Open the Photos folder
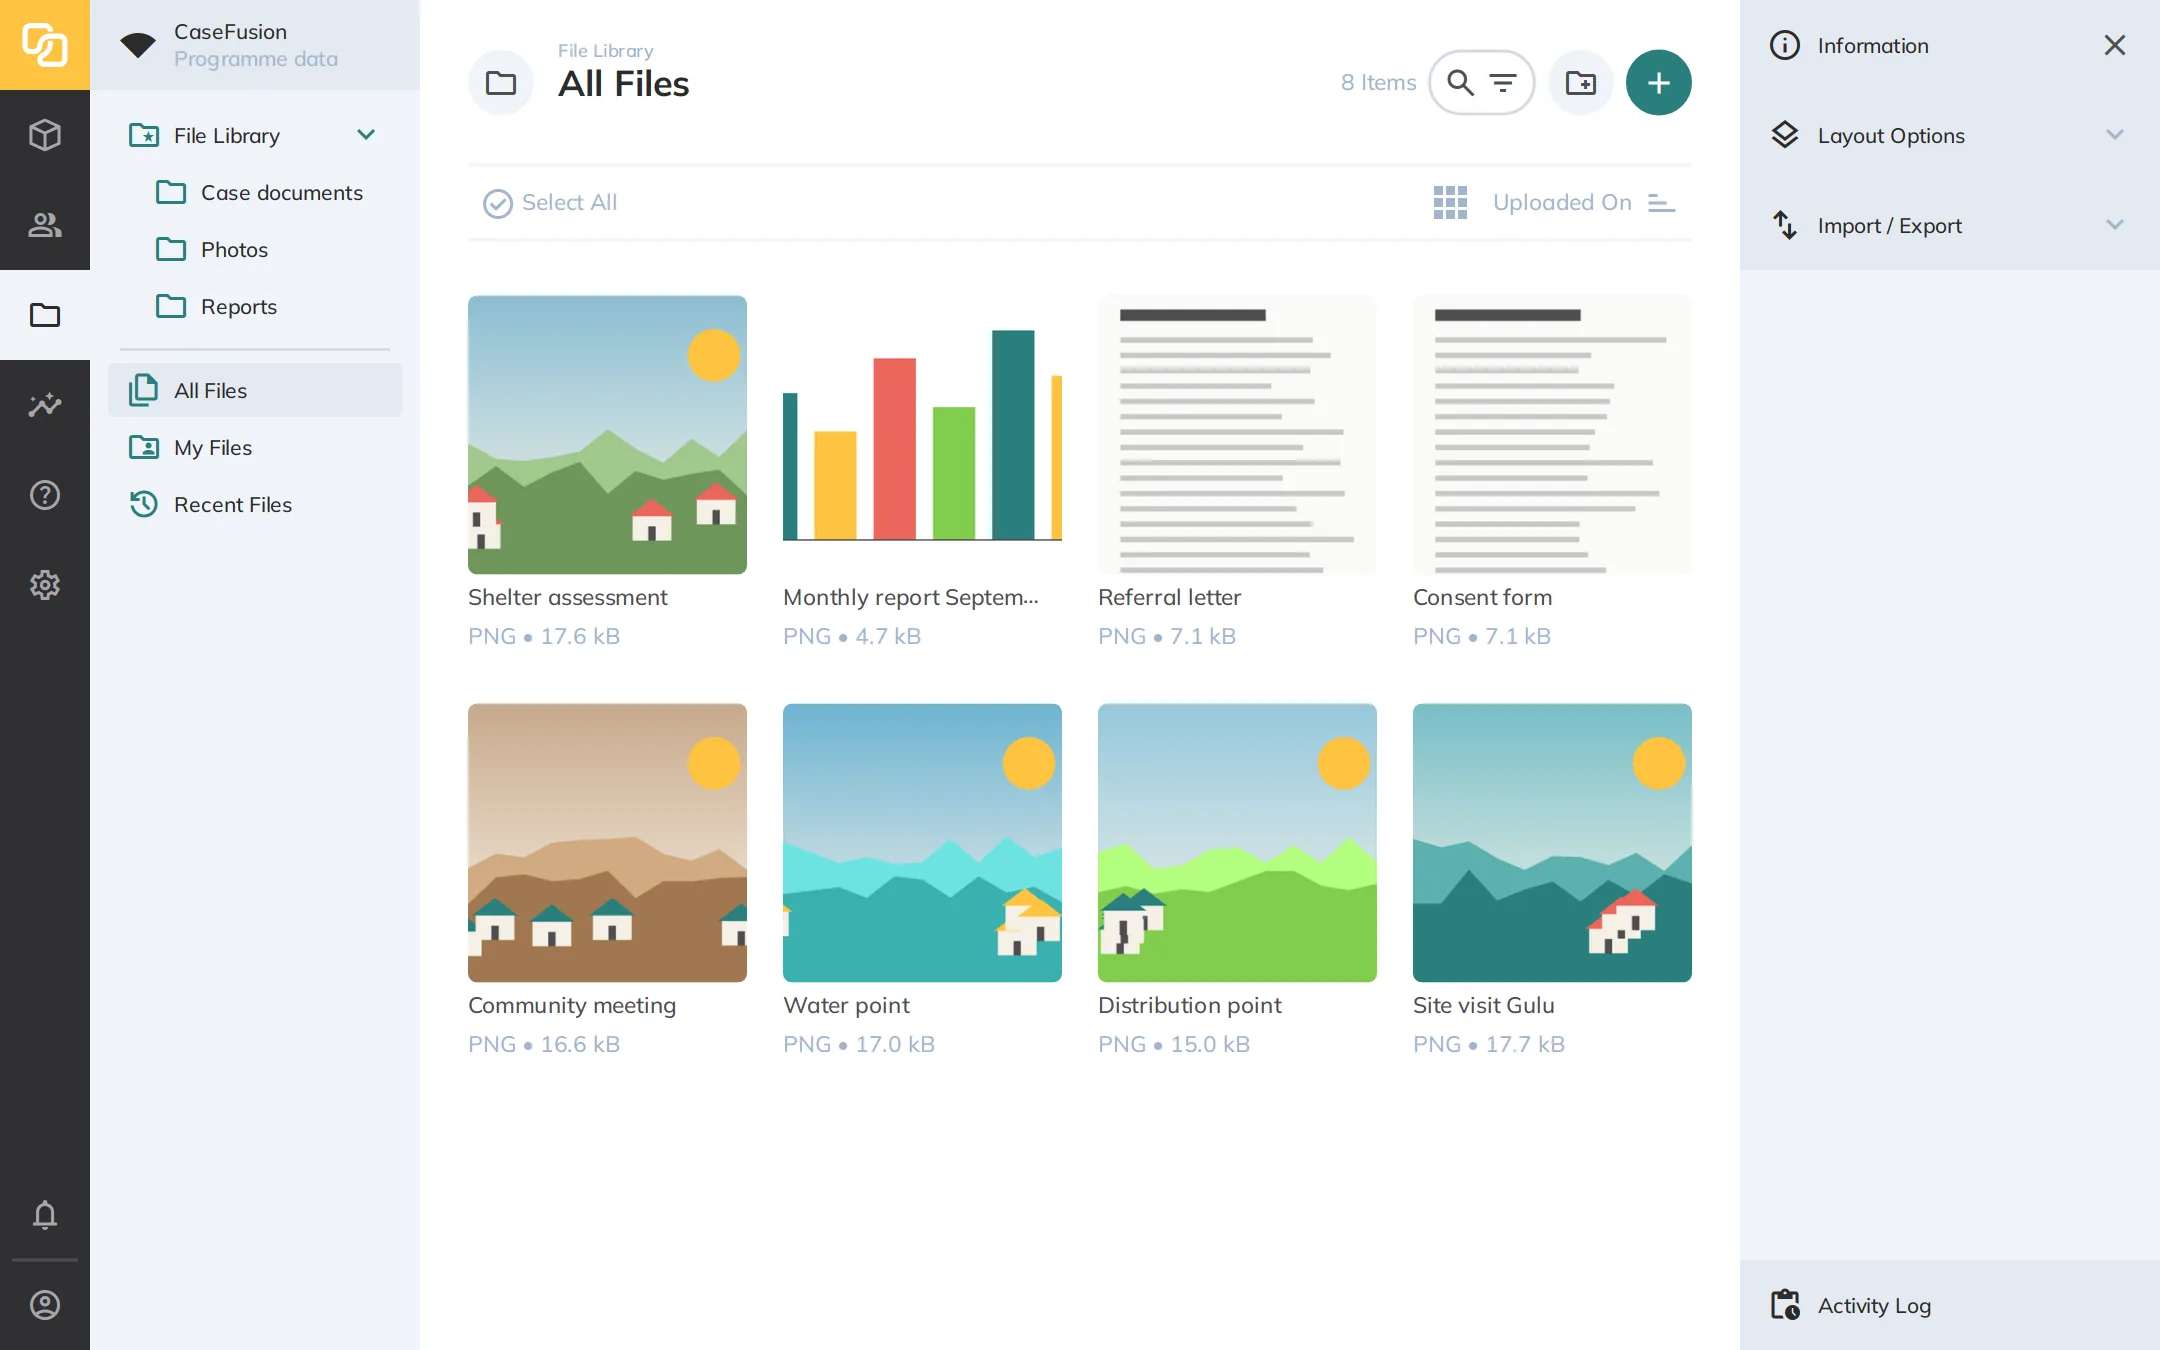 pos(213,249)
